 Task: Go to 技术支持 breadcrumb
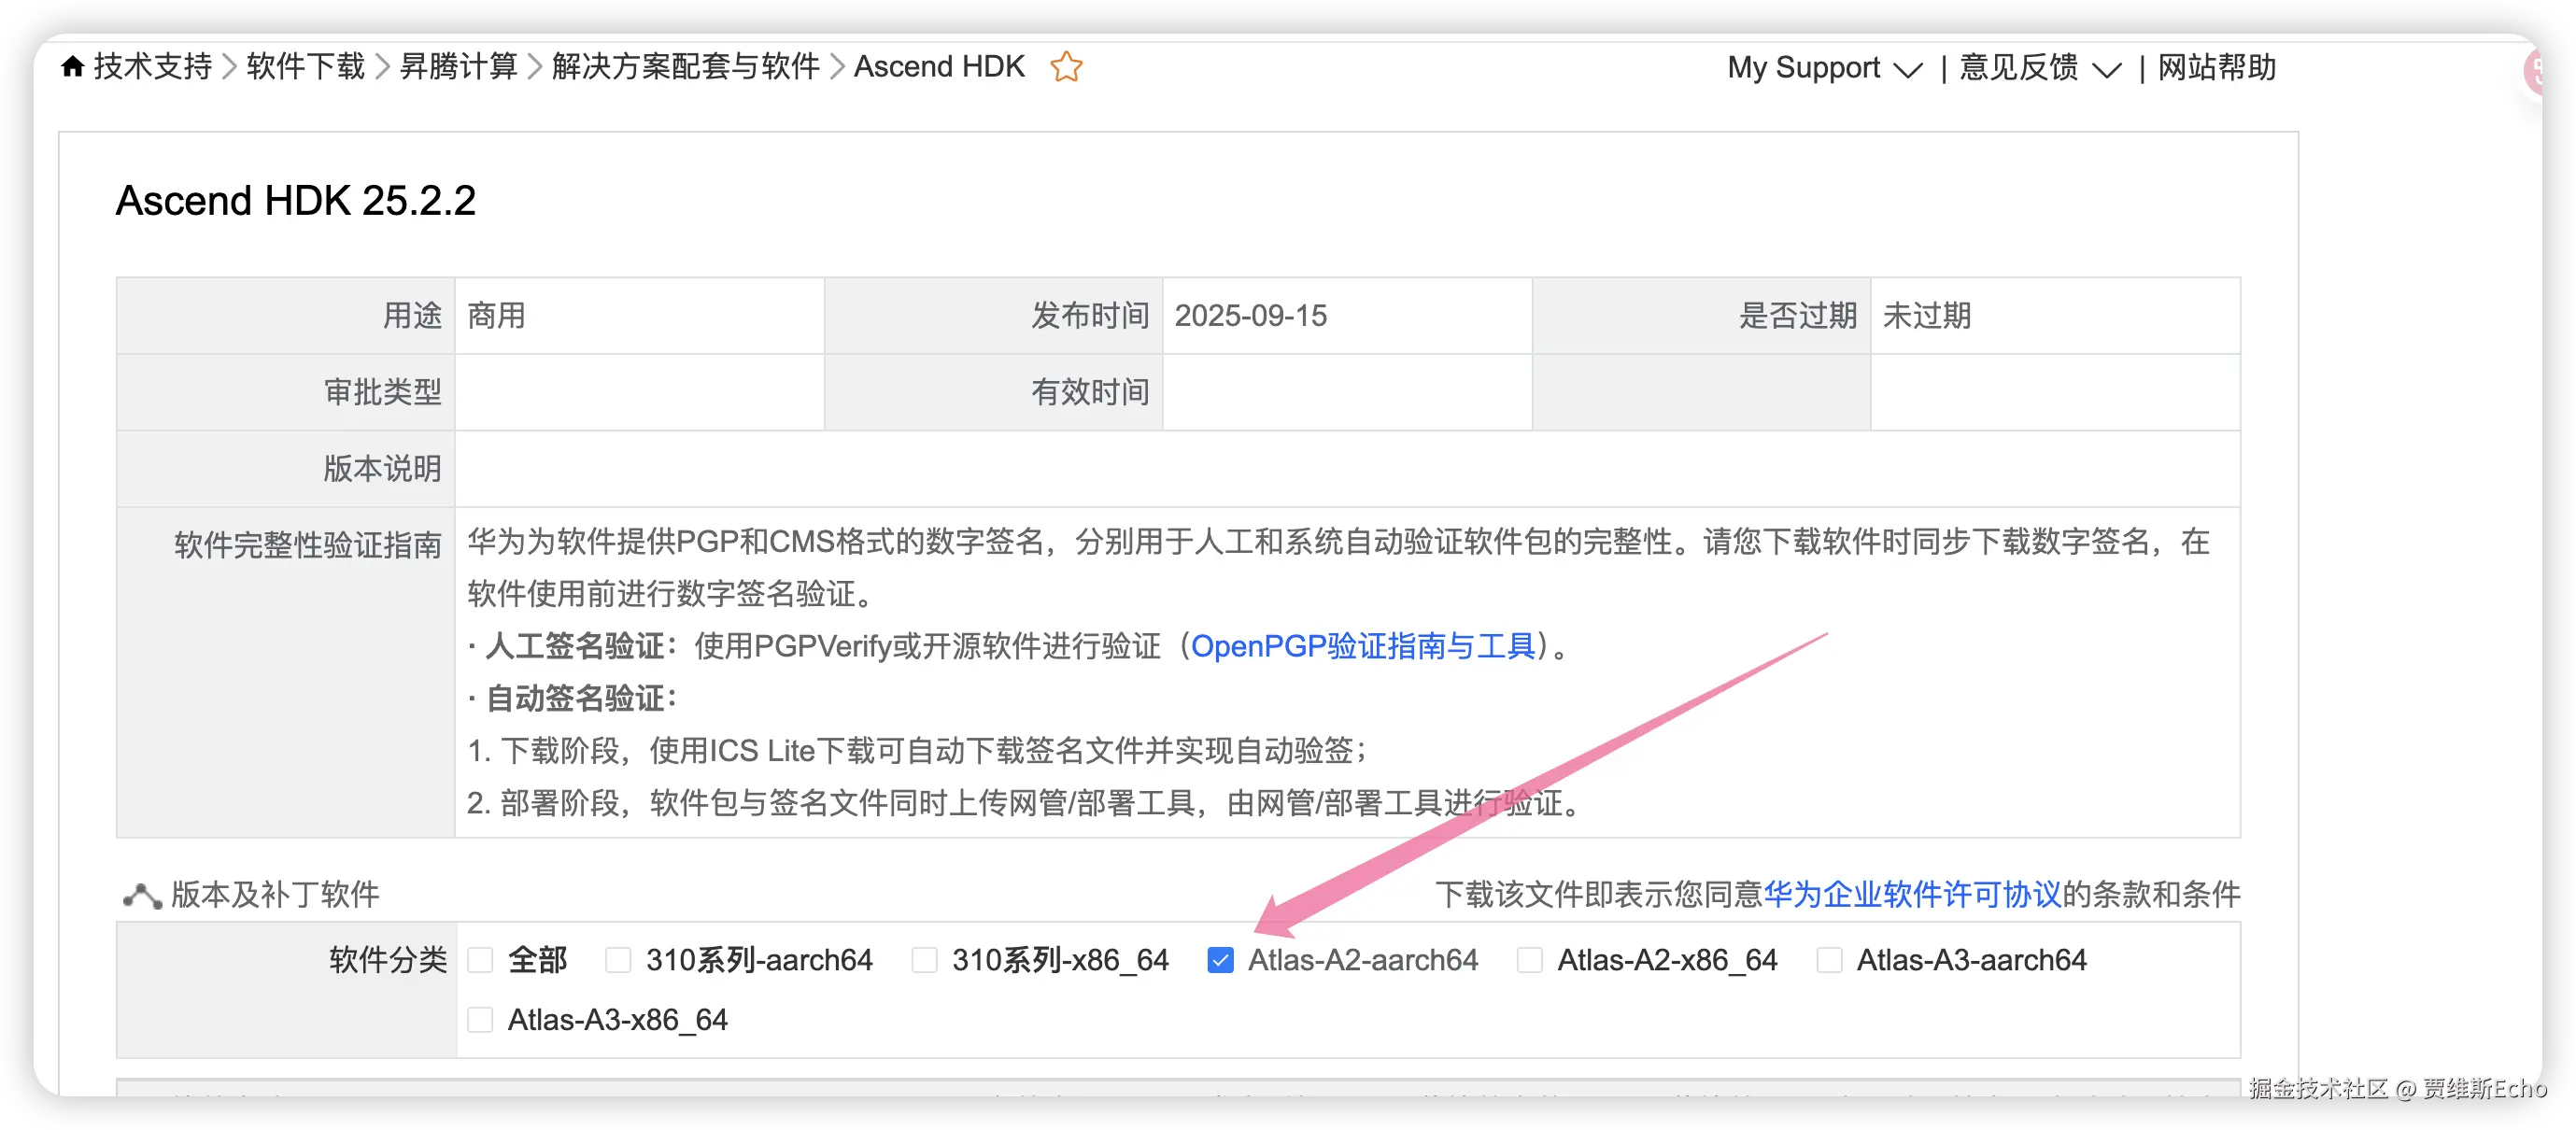coord(152,67)
